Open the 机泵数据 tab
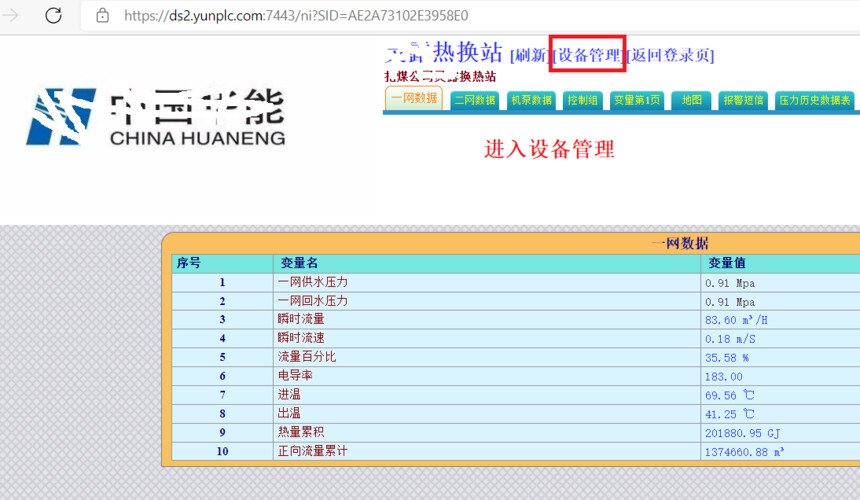Screen dimensions: 860x500 pos(531,100)
